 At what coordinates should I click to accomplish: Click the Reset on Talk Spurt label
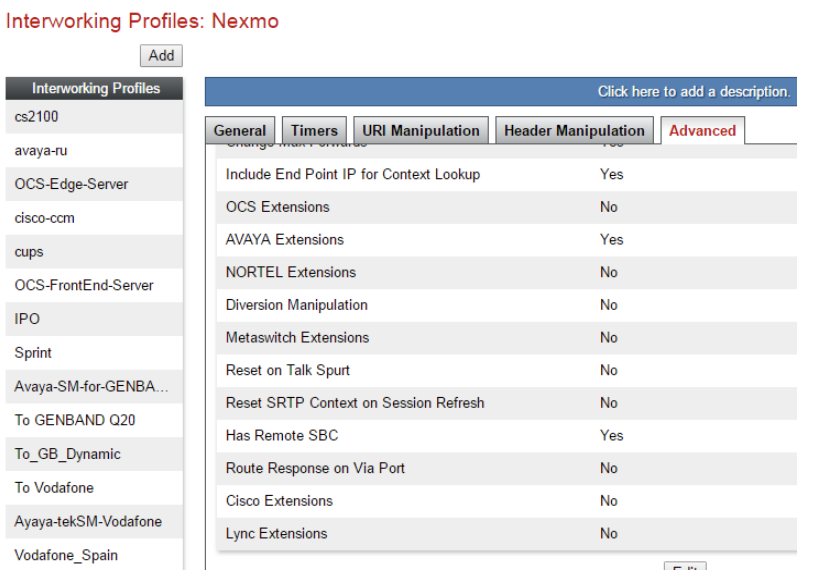(287, 370)
